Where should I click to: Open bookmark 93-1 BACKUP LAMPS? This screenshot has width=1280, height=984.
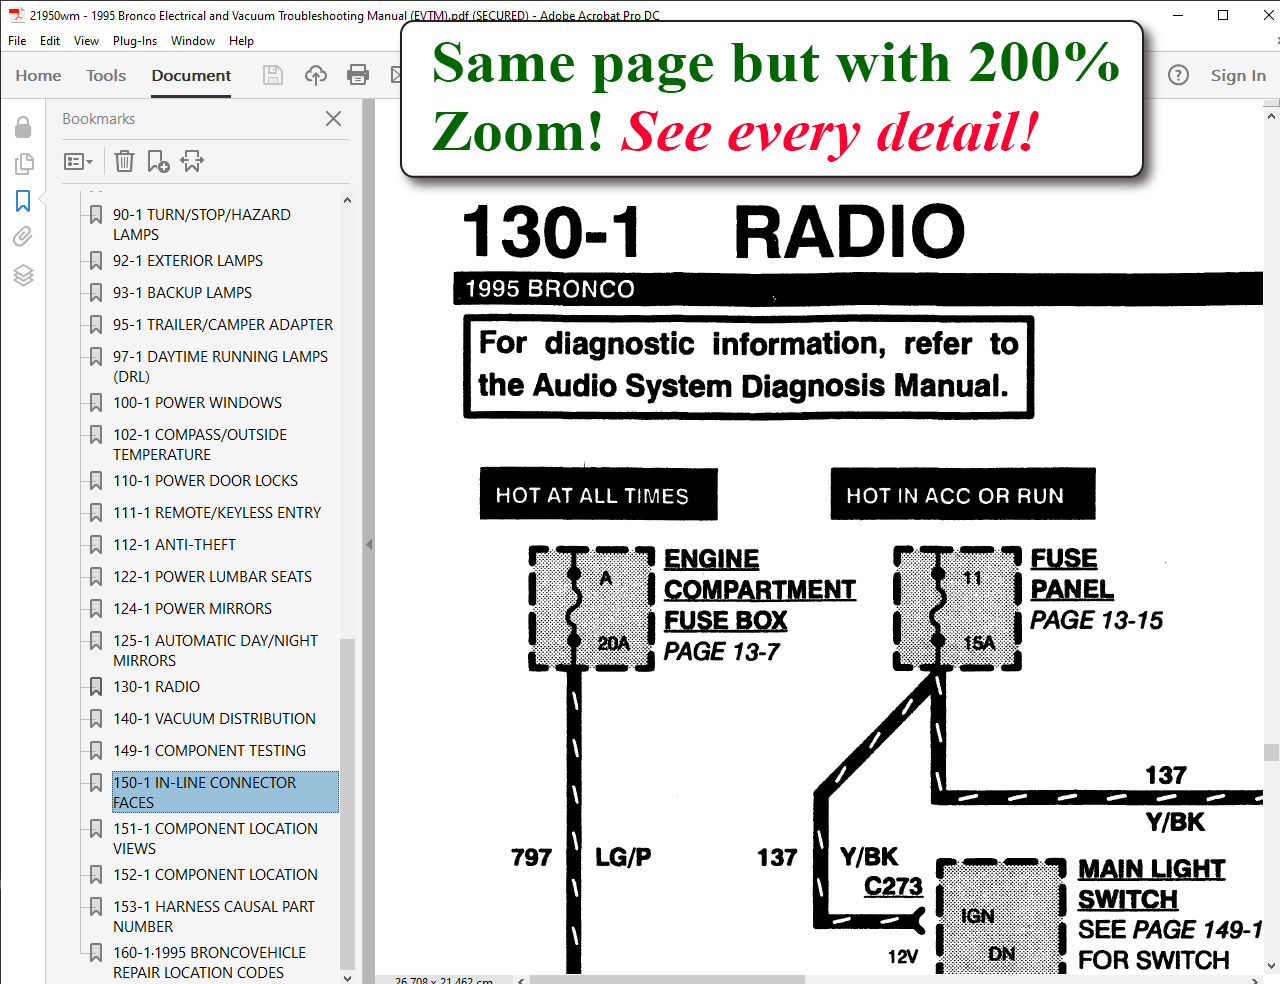tap(182, 292)
